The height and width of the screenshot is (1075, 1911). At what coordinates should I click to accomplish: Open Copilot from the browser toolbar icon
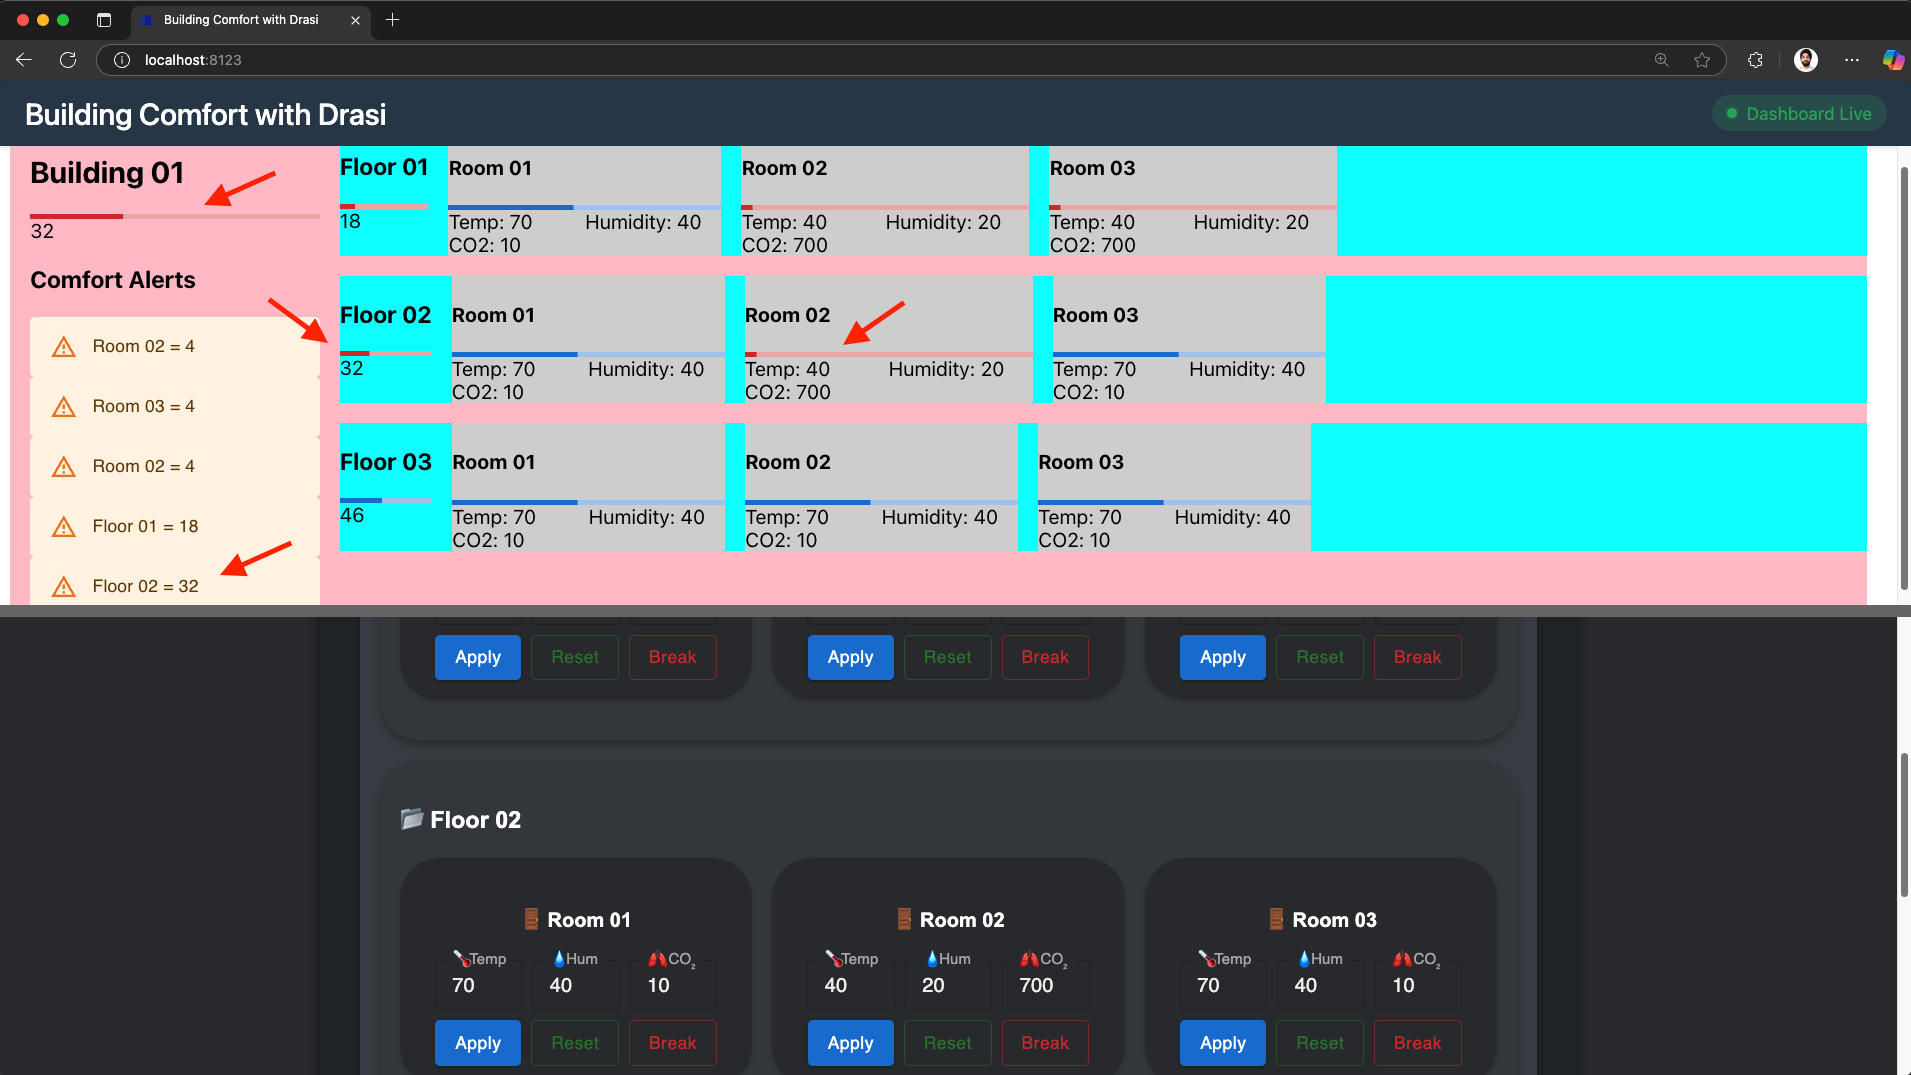1893,60
